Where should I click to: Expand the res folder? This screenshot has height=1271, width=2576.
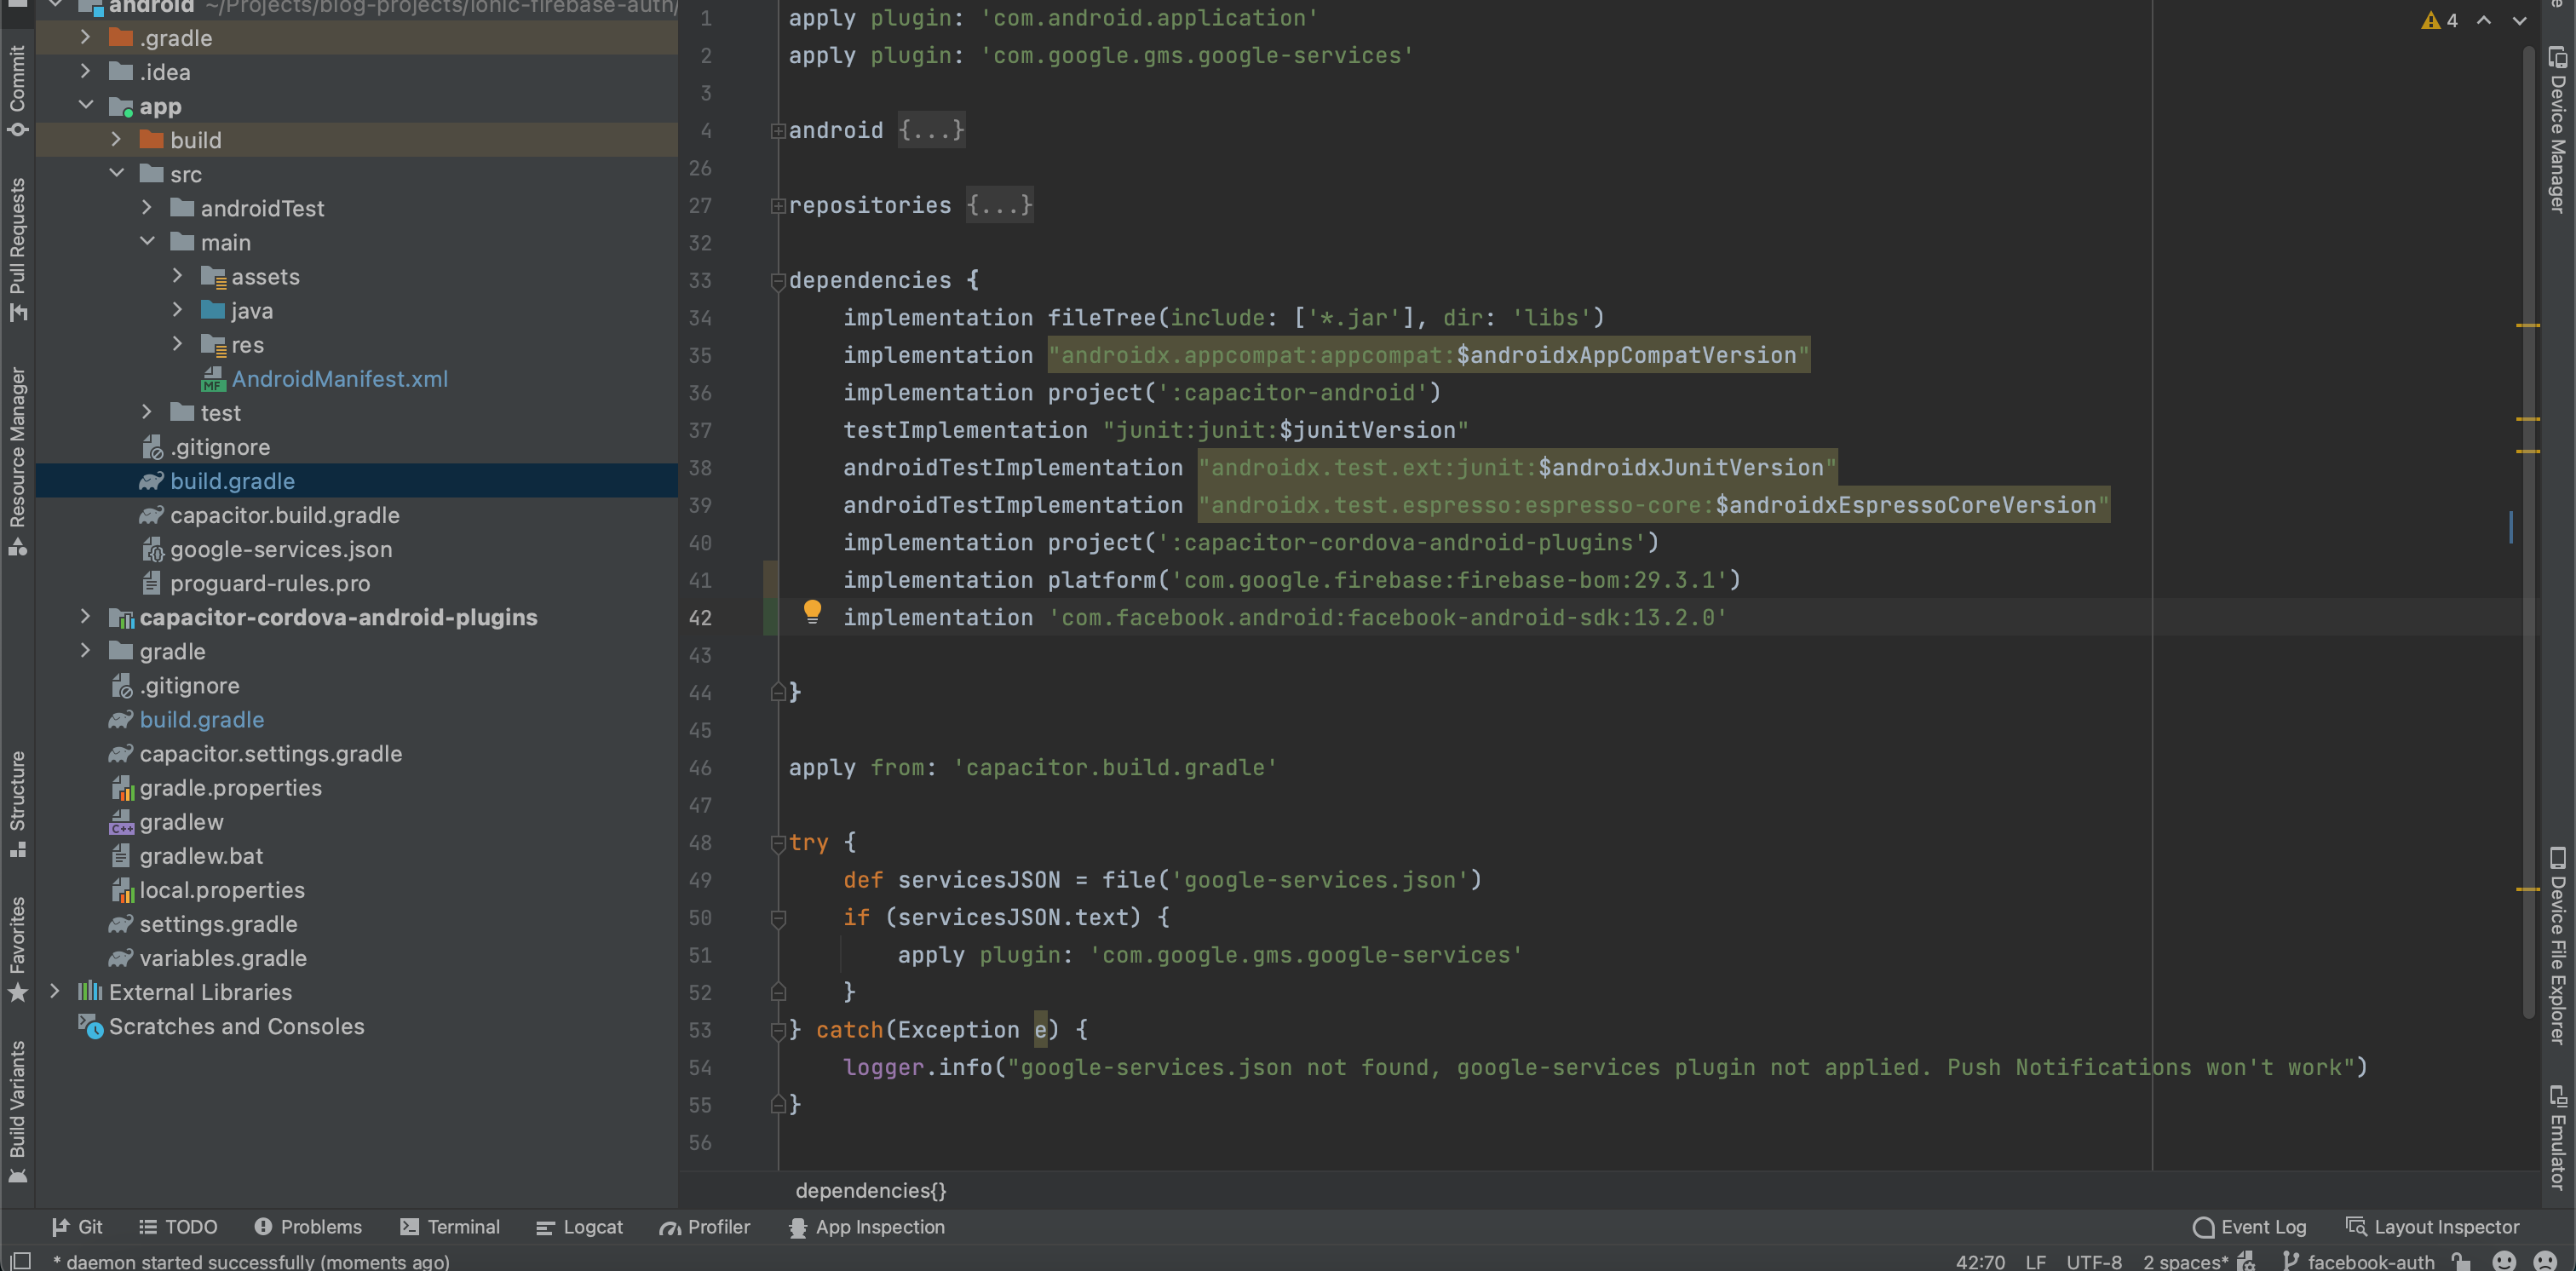(x=177, y=343)
